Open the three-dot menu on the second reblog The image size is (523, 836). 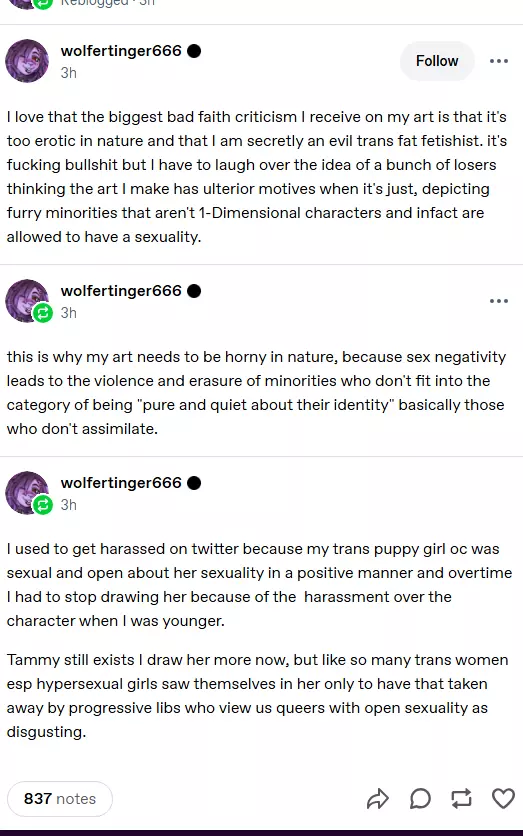coord(498,301)
